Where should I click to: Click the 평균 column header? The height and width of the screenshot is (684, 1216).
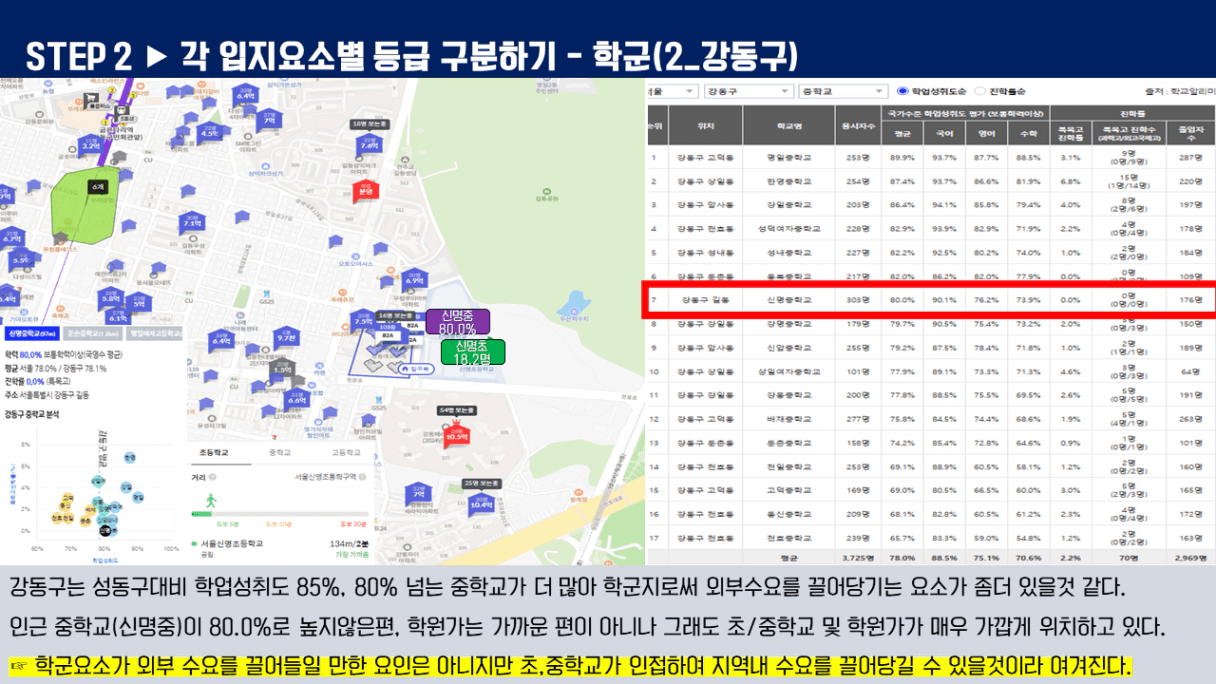click(x=902, y=133)
